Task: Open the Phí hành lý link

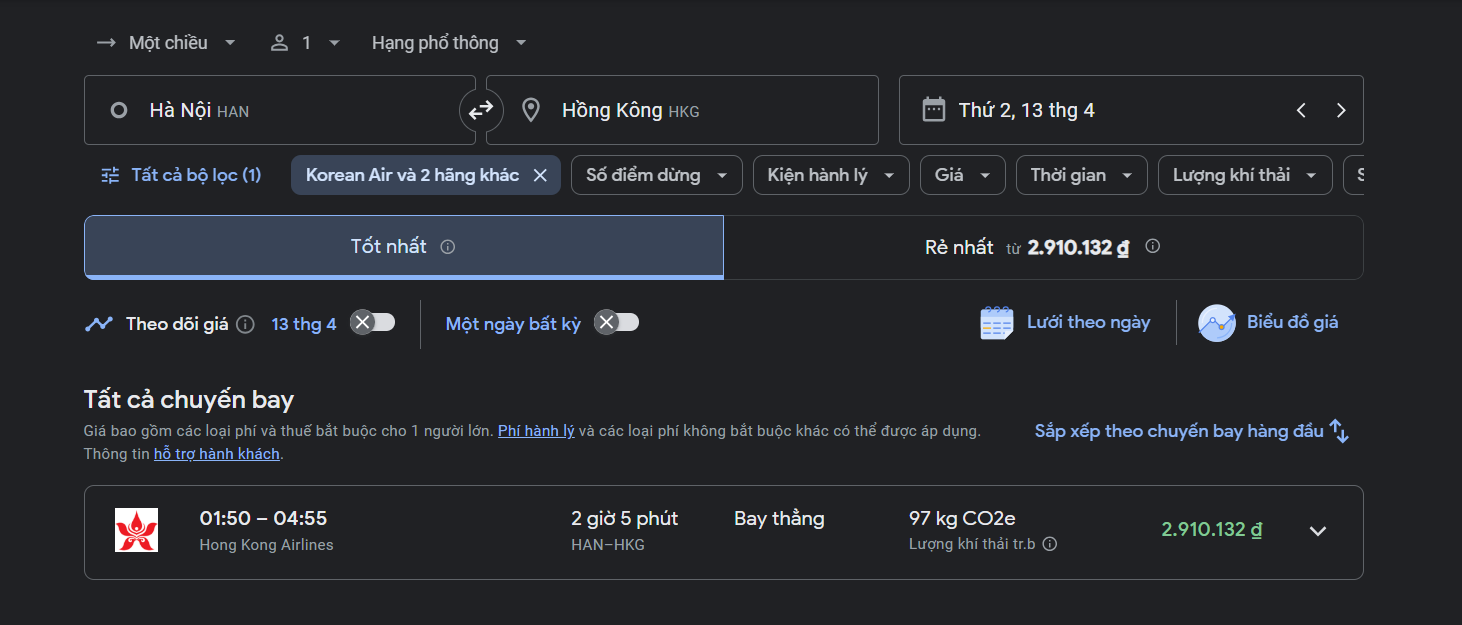Action: pos(536,431)
